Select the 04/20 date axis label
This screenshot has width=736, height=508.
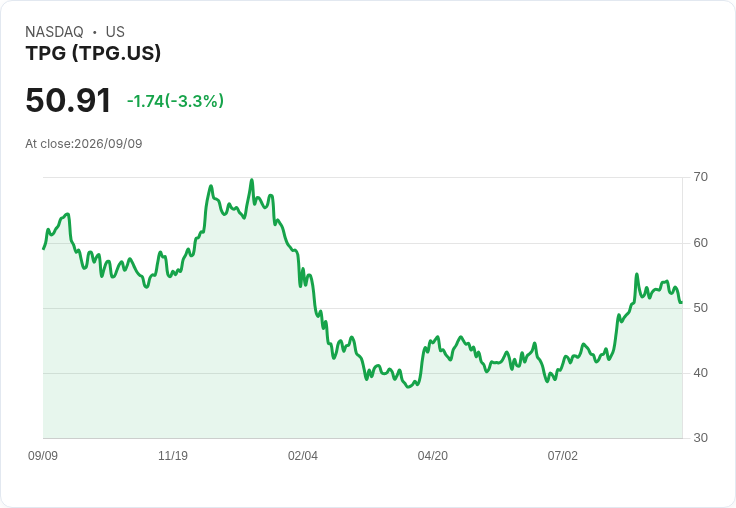[x=433, y=455]
